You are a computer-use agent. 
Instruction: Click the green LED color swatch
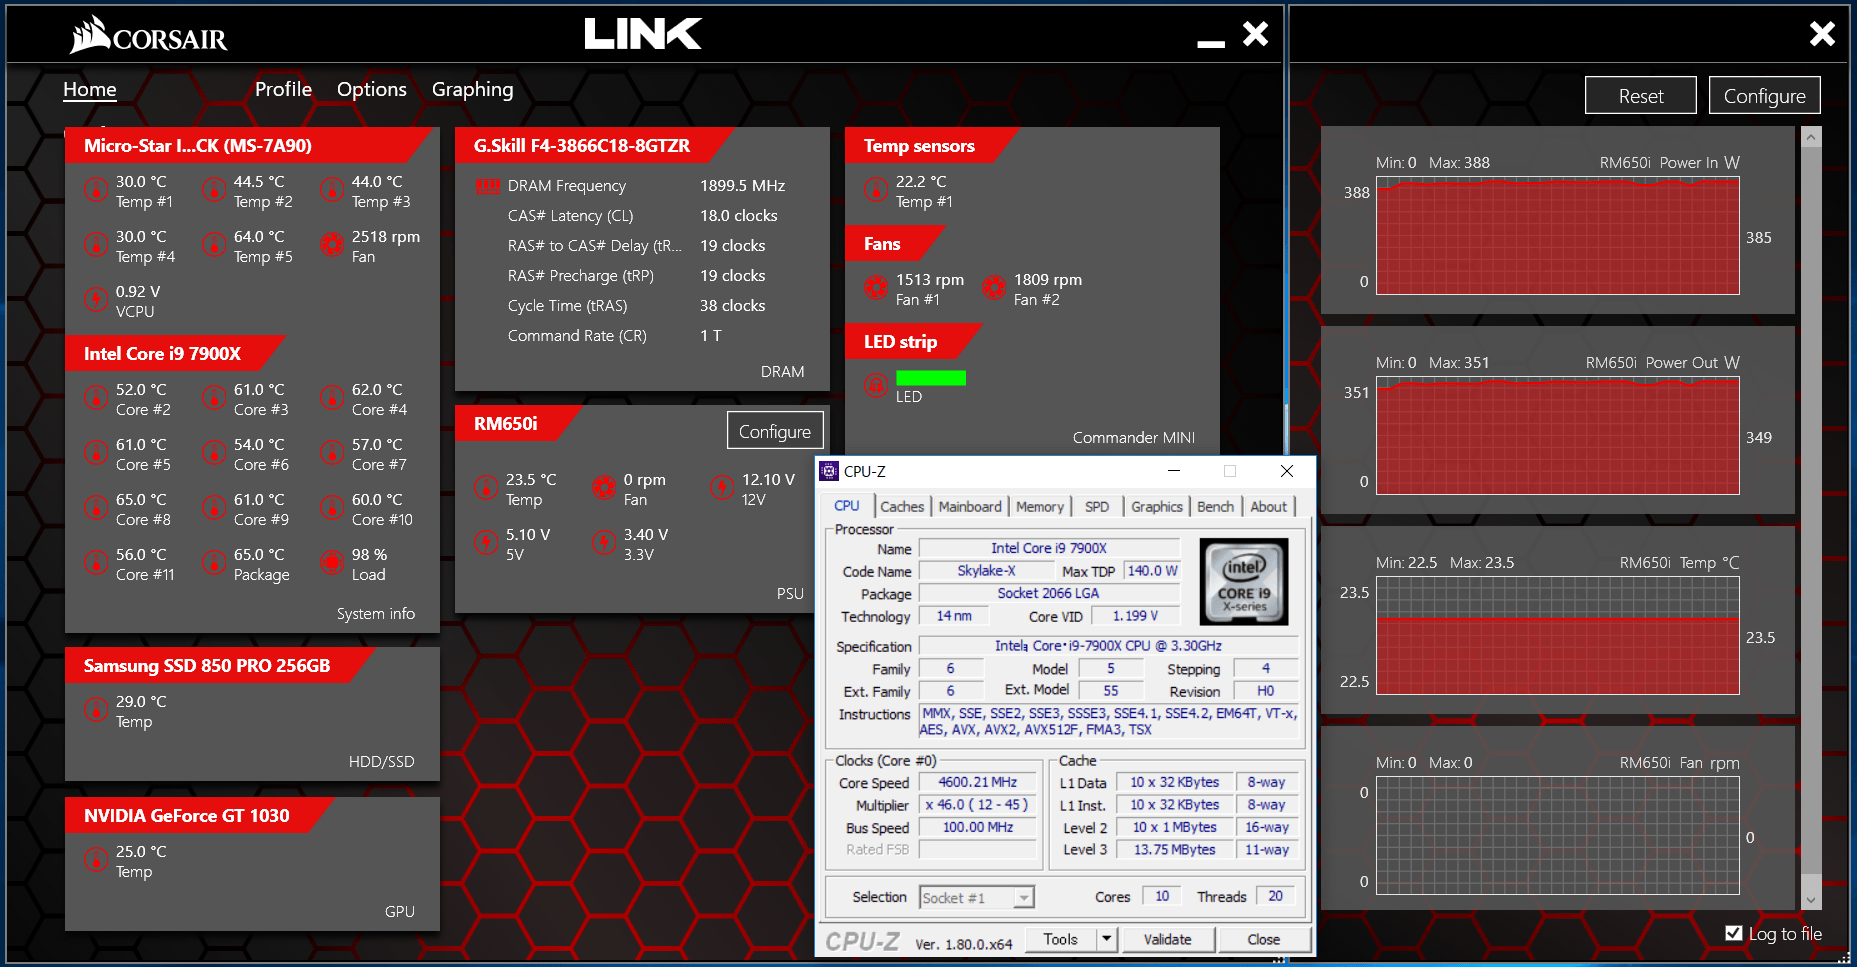coord(931,378)
